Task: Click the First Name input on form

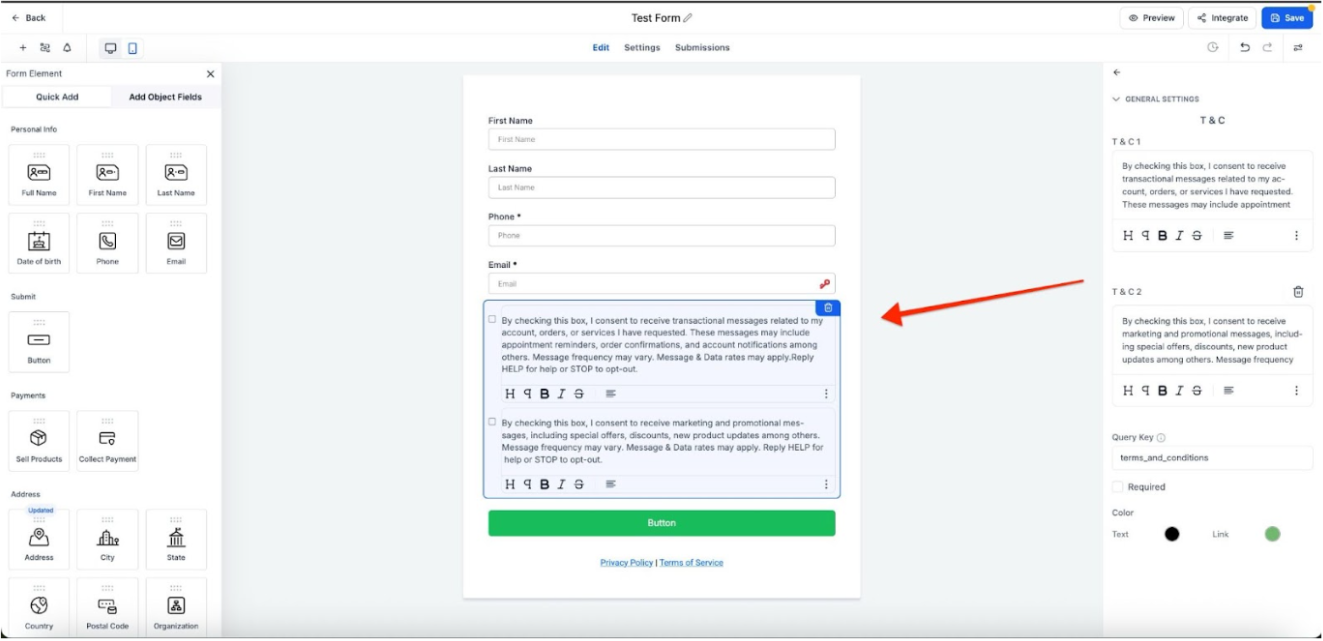Action: [x=661, y=140]
